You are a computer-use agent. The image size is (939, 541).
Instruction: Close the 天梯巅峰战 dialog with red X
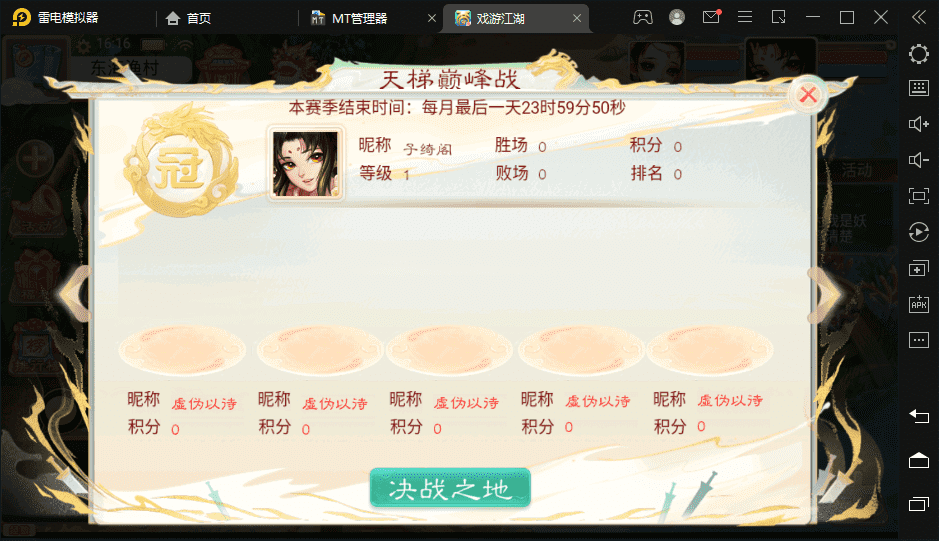[x=808, y=94]
